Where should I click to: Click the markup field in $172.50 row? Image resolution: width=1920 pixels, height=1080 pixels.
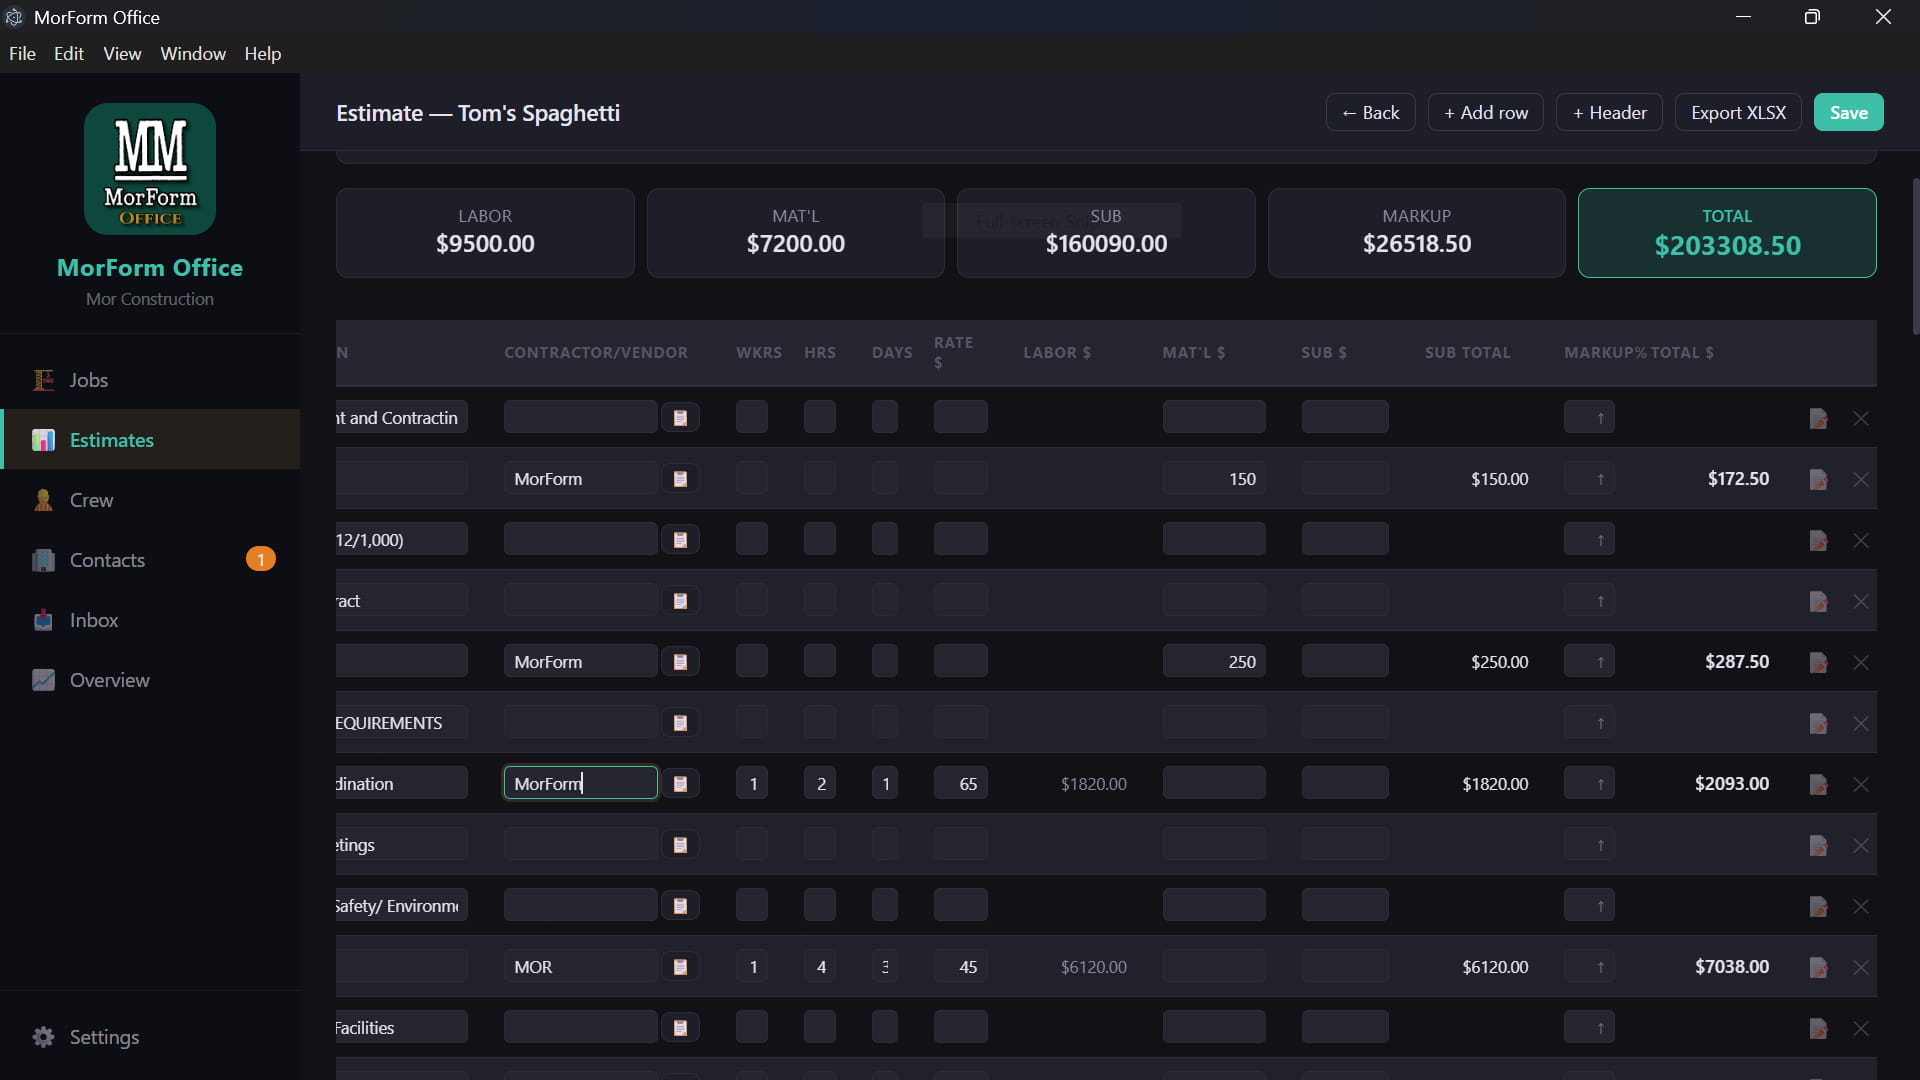1589,479
